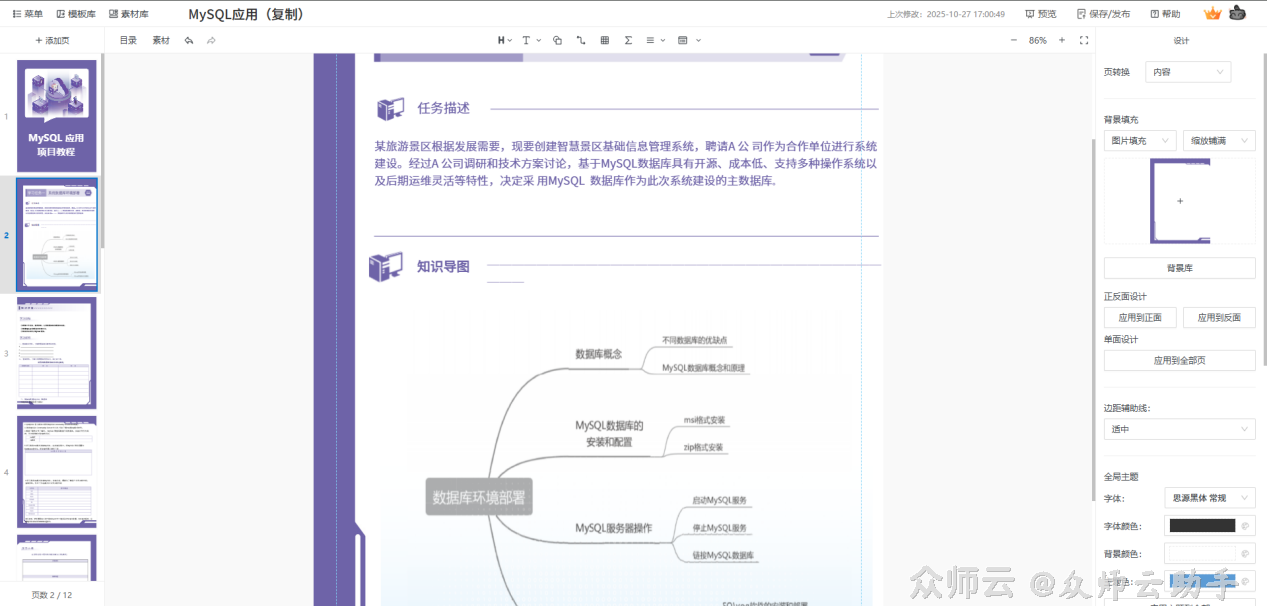Screen dimensions: 1267x606
Task: Open the VIP crown icon
Action: click(1212, 13)
